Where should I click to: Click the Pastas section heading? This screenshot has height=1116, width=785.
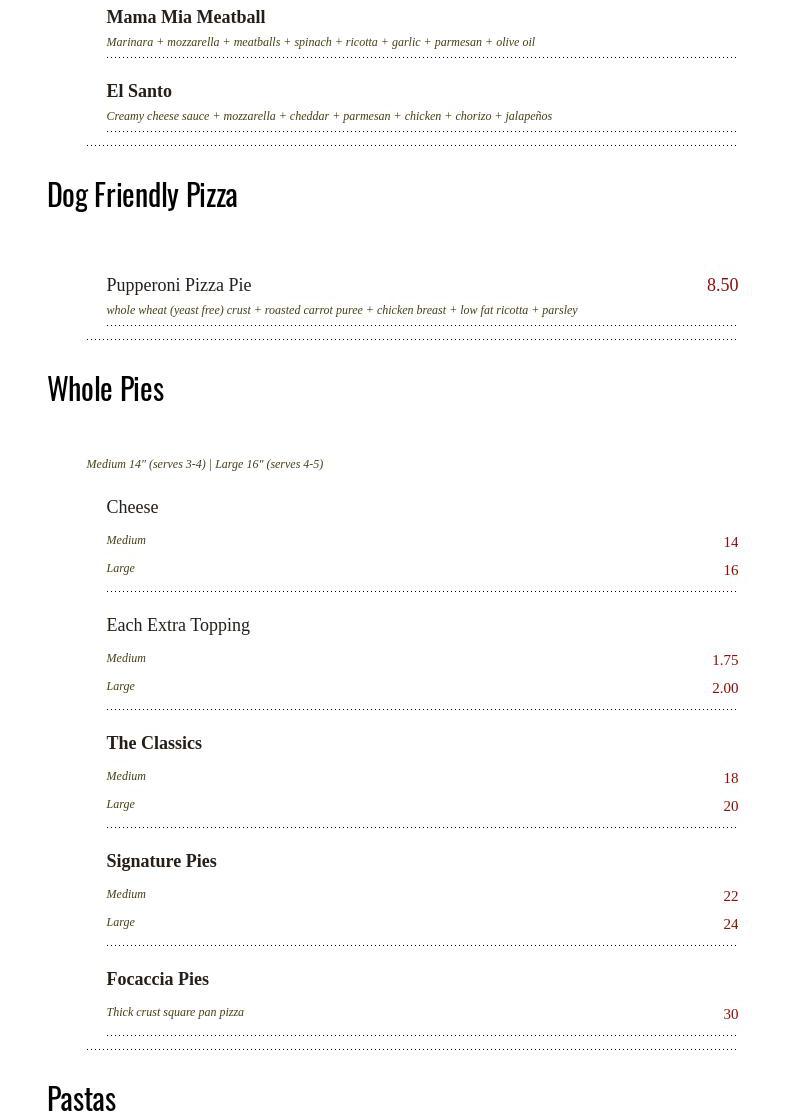click(x=81, y=1098)
